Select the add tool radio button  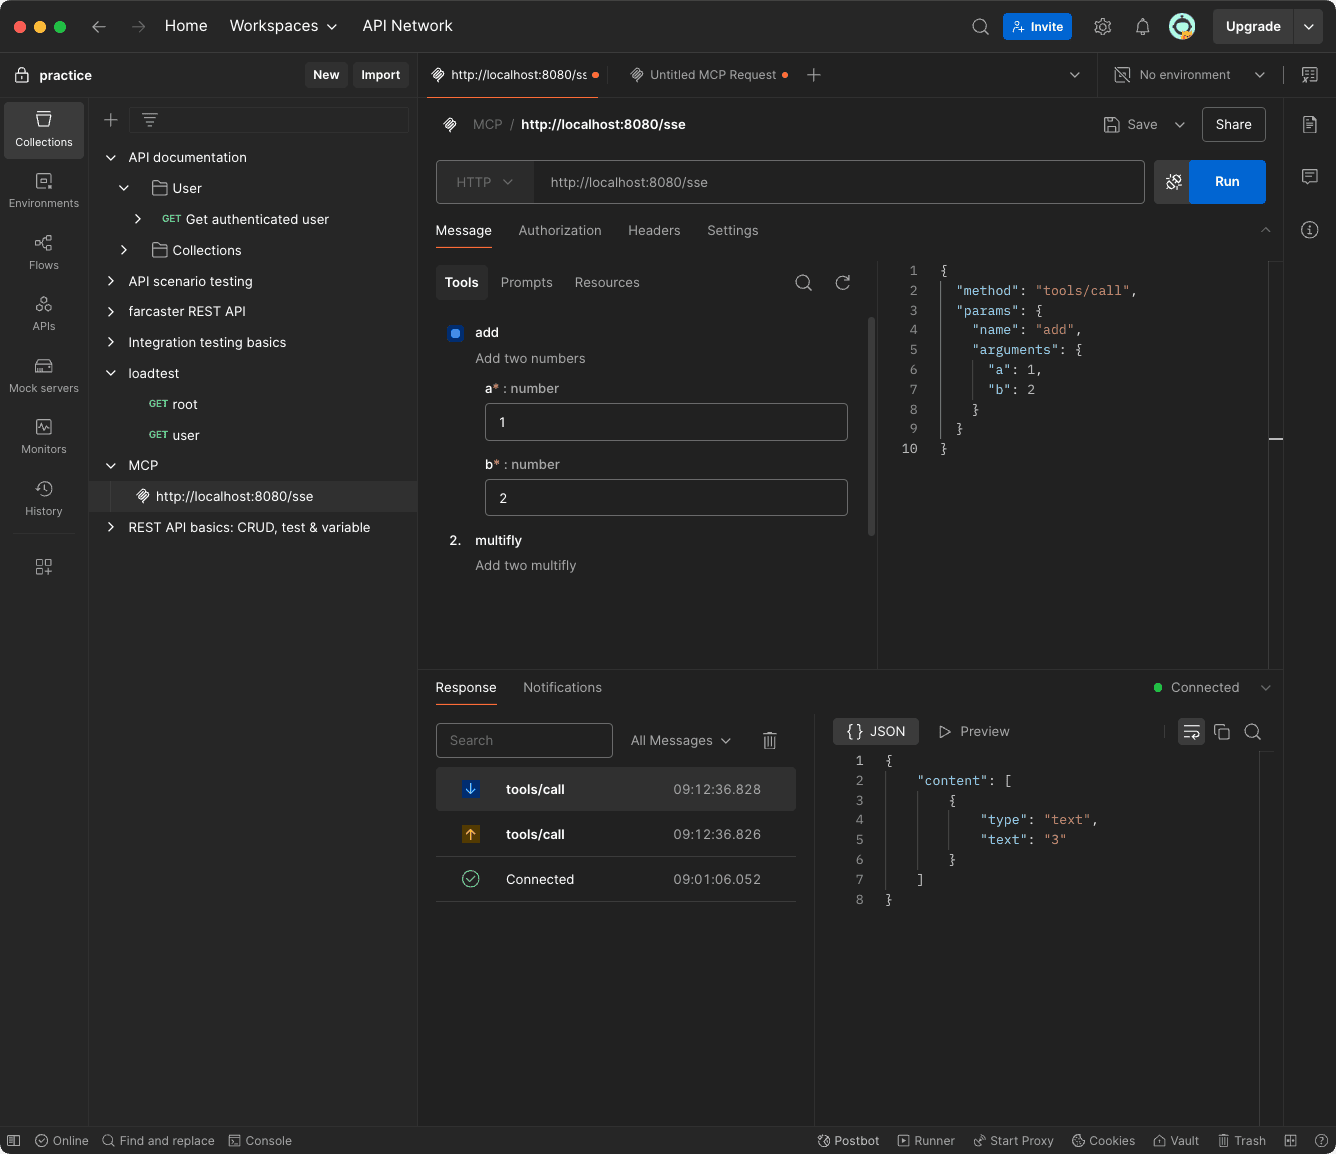pyautogui.click(x=456, y=333)
